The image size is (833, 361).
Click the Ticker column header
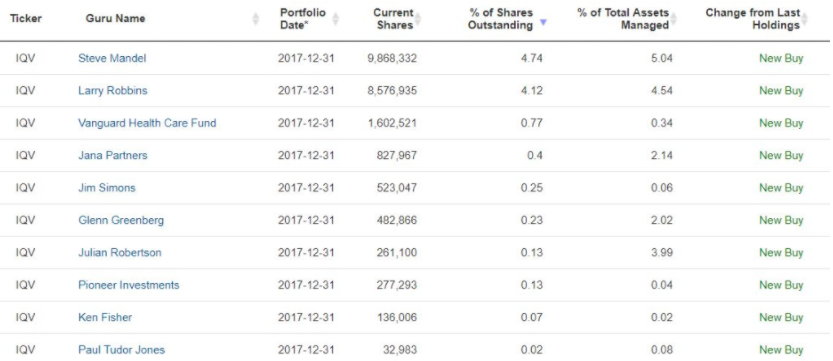(26, 18)
